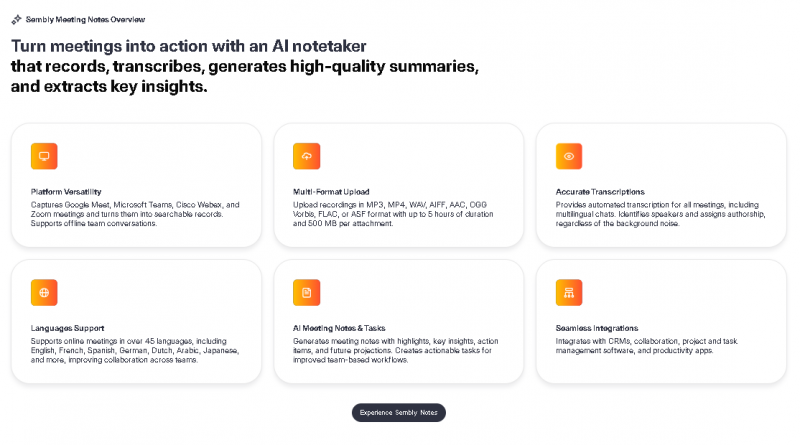The height and width of the screenshot is (445, 800).
Task: Select the Languages Support heading
Action: pyautogui.click(x=67, y=328)
